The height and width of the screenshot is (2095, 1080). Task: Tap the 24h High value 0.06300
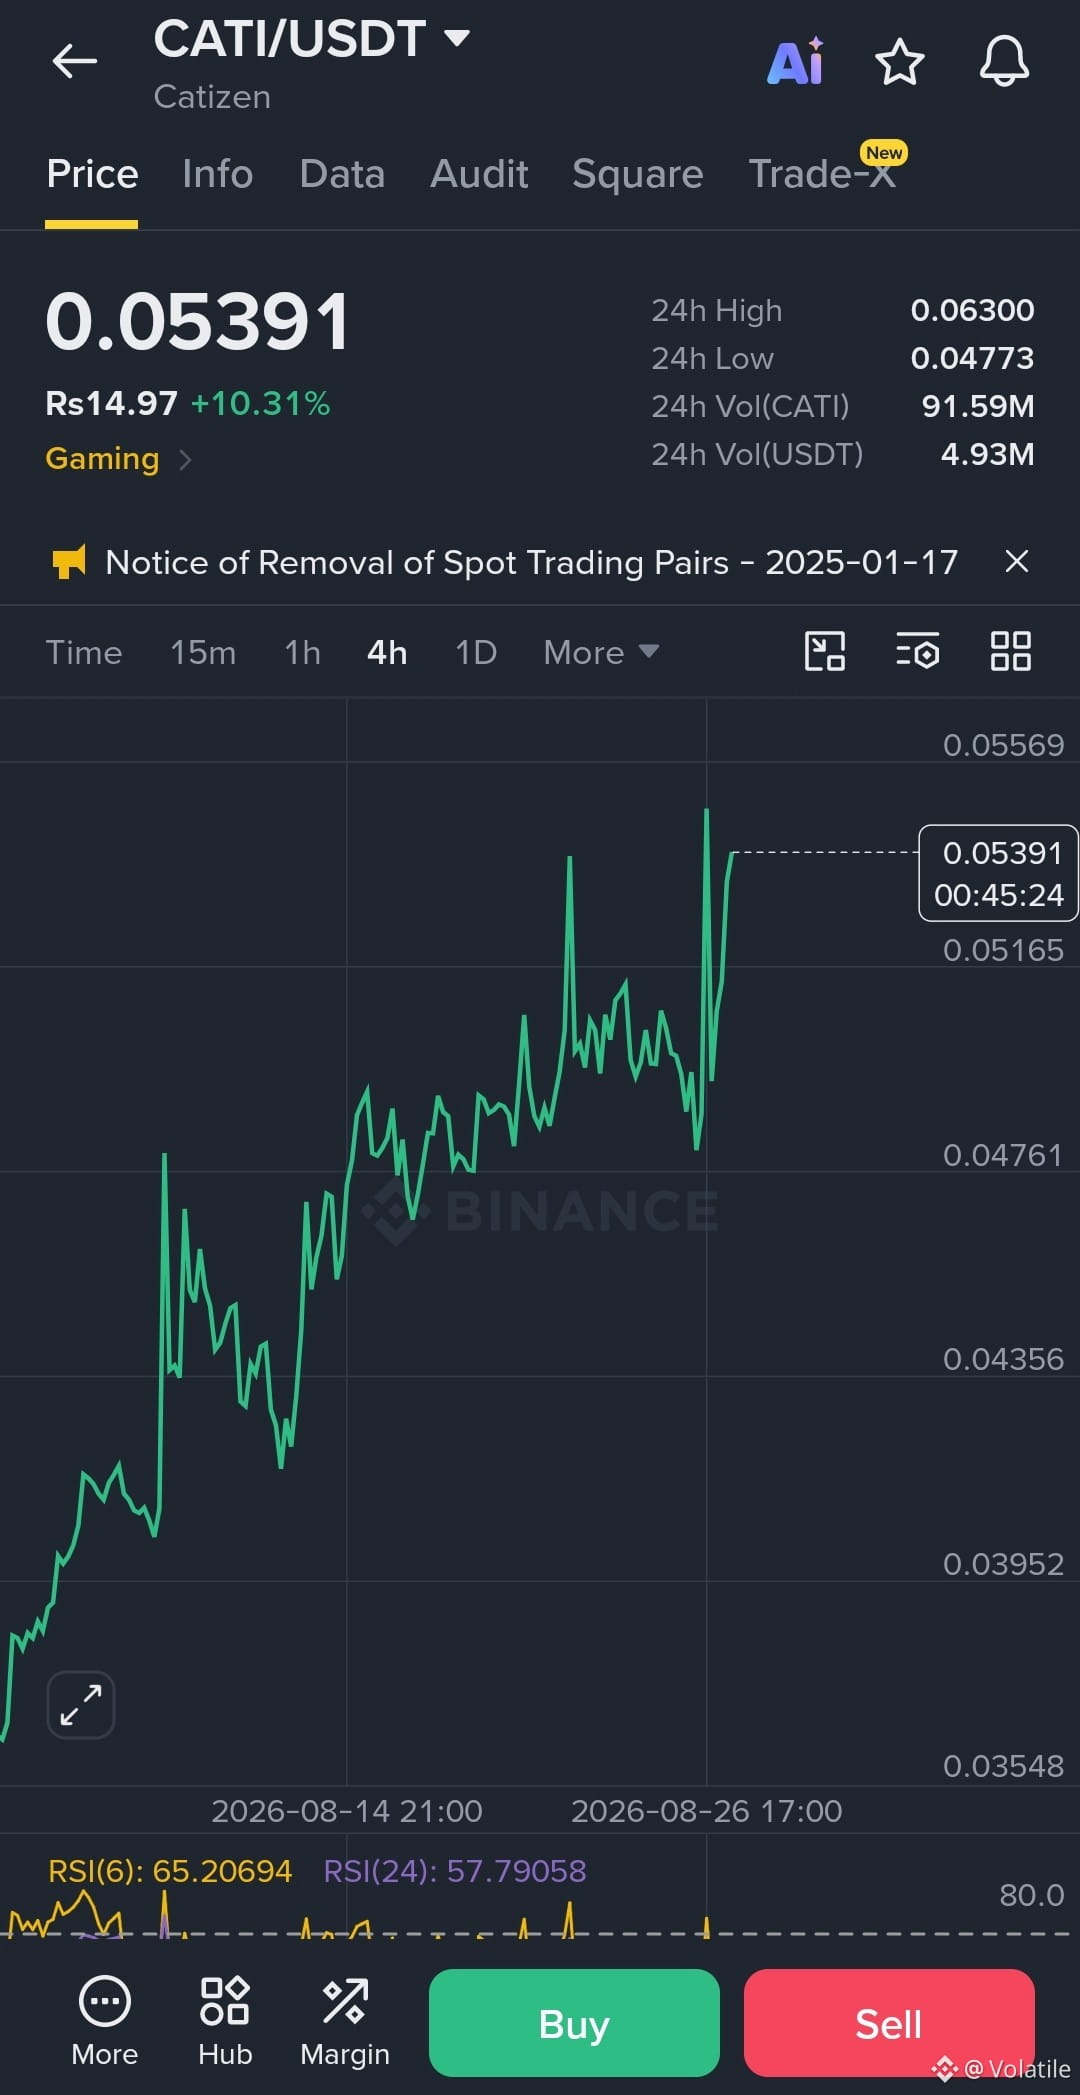[972, 310]
